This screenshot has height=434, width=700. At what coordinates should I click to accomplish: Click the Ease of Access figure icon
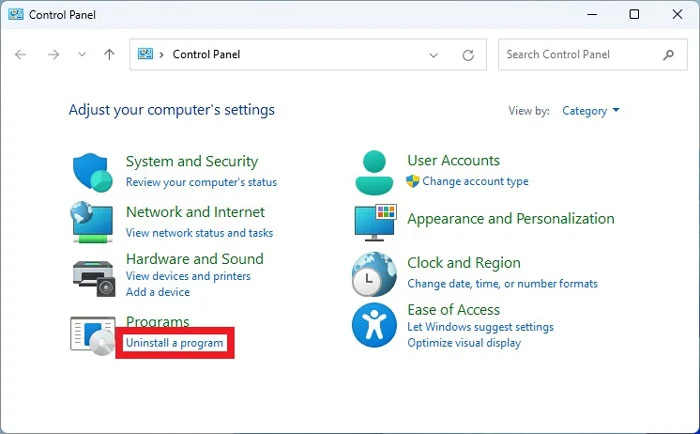click(374, 325)
